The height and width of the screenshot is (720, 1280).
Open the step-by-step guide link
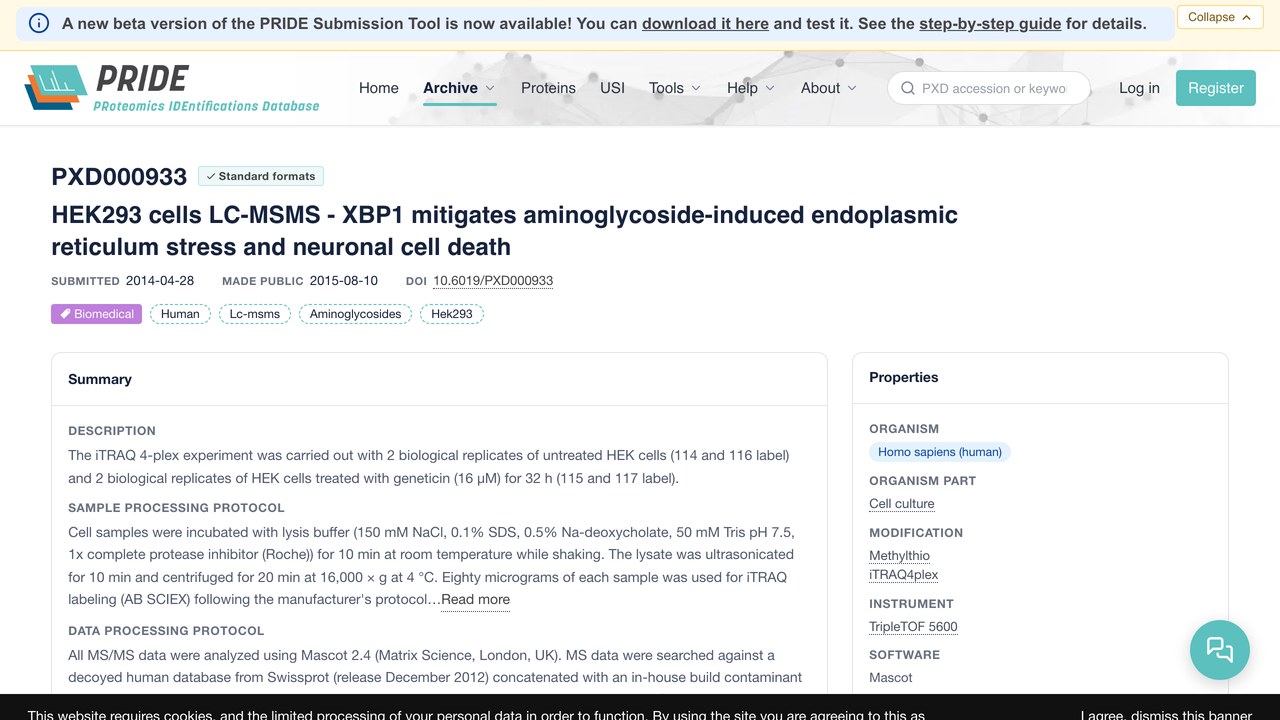990,23
